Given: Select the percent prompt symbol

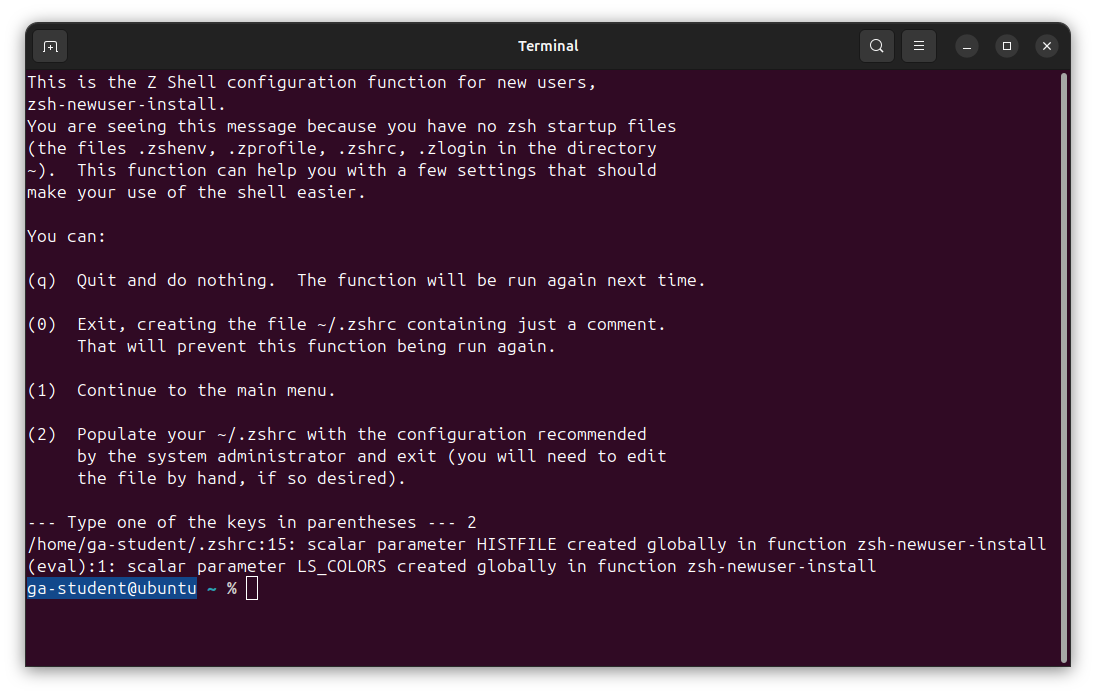Looking at the screenshot, I should (x=231, y=588).
